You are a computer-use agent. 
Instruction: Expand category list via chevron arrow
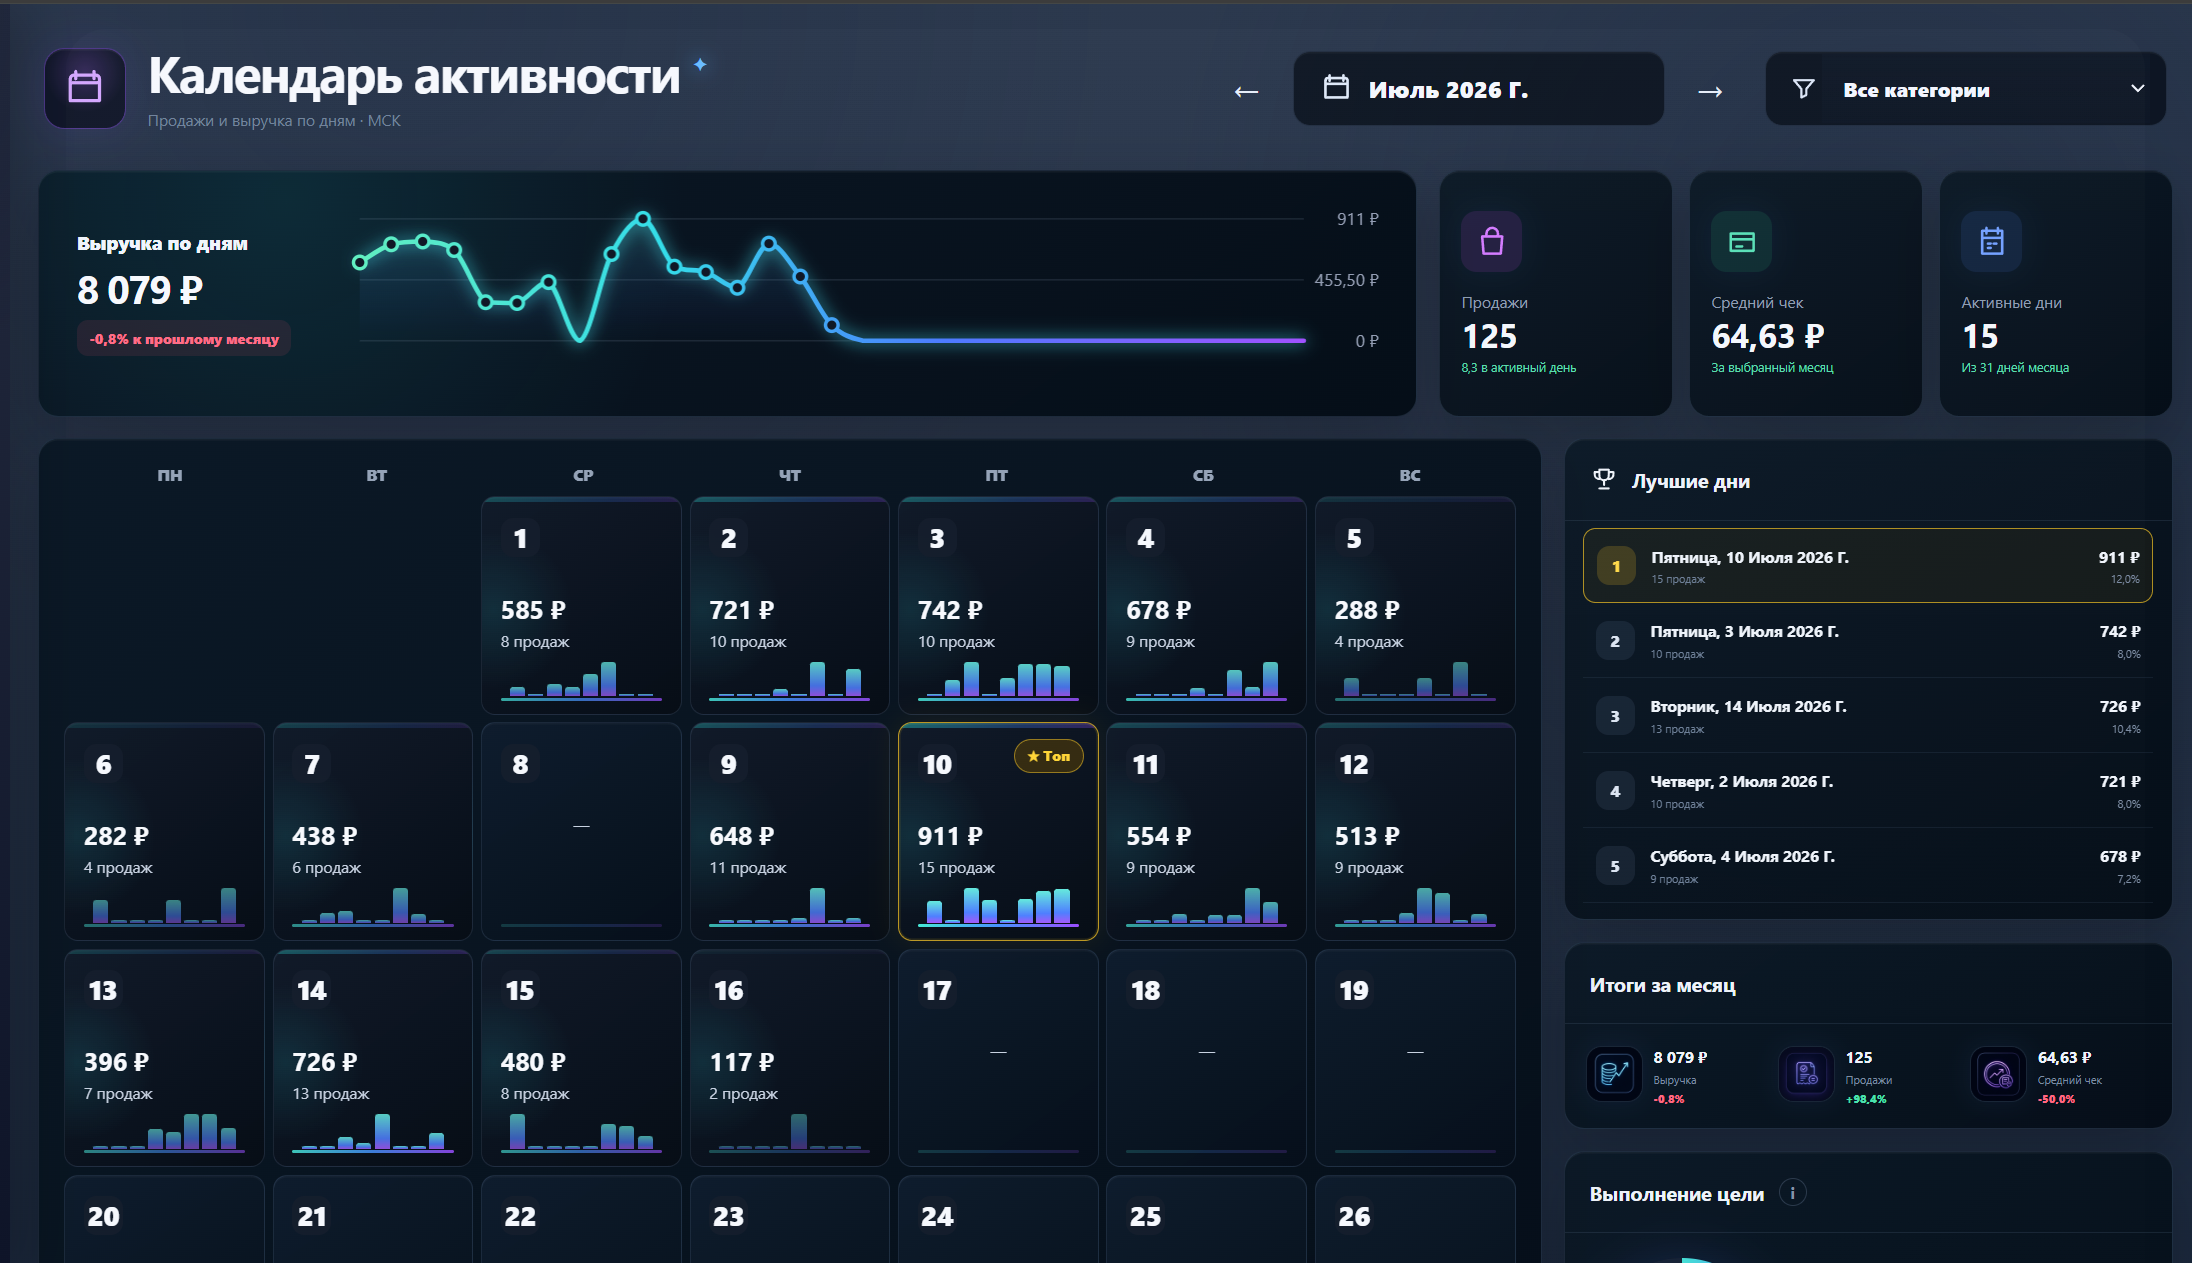pyautogui.click(x=2137, y=89)
